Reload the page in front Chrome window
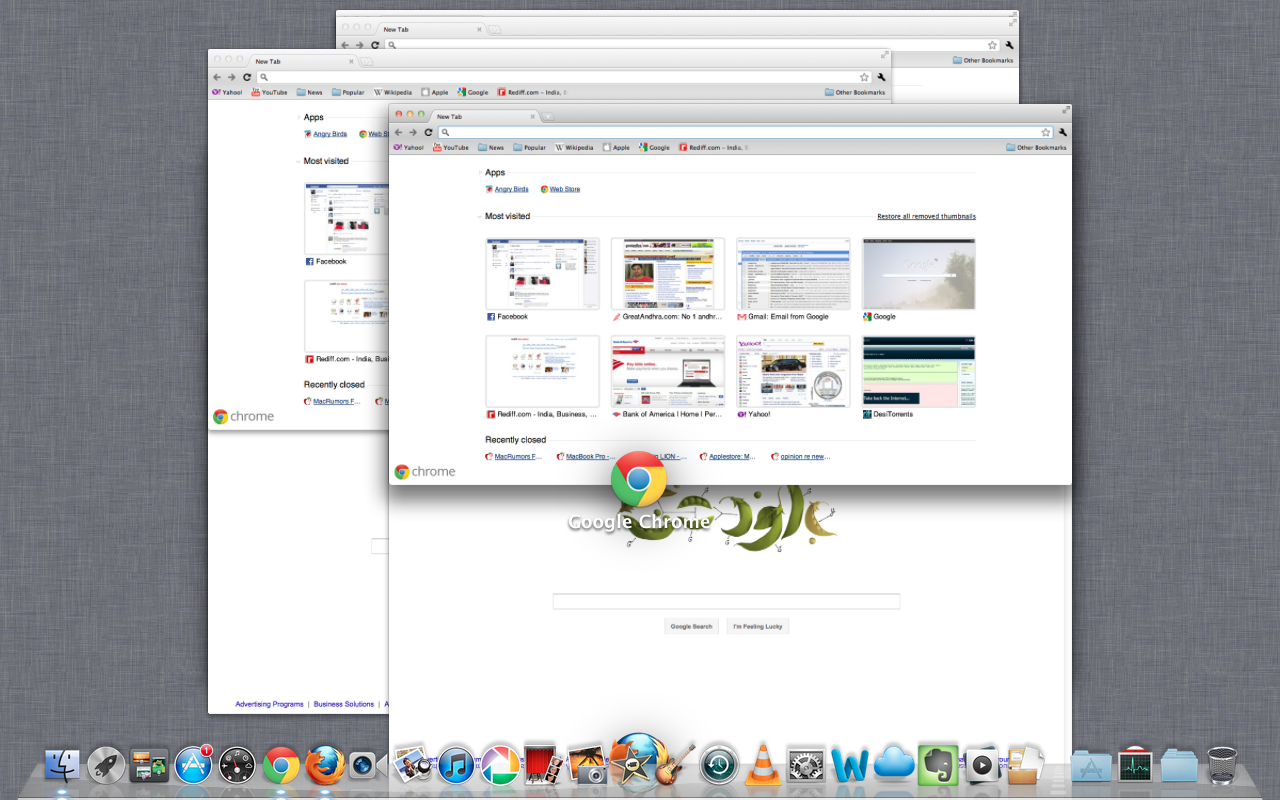Screen dimensions: 1280x800 tap(428, 132)
